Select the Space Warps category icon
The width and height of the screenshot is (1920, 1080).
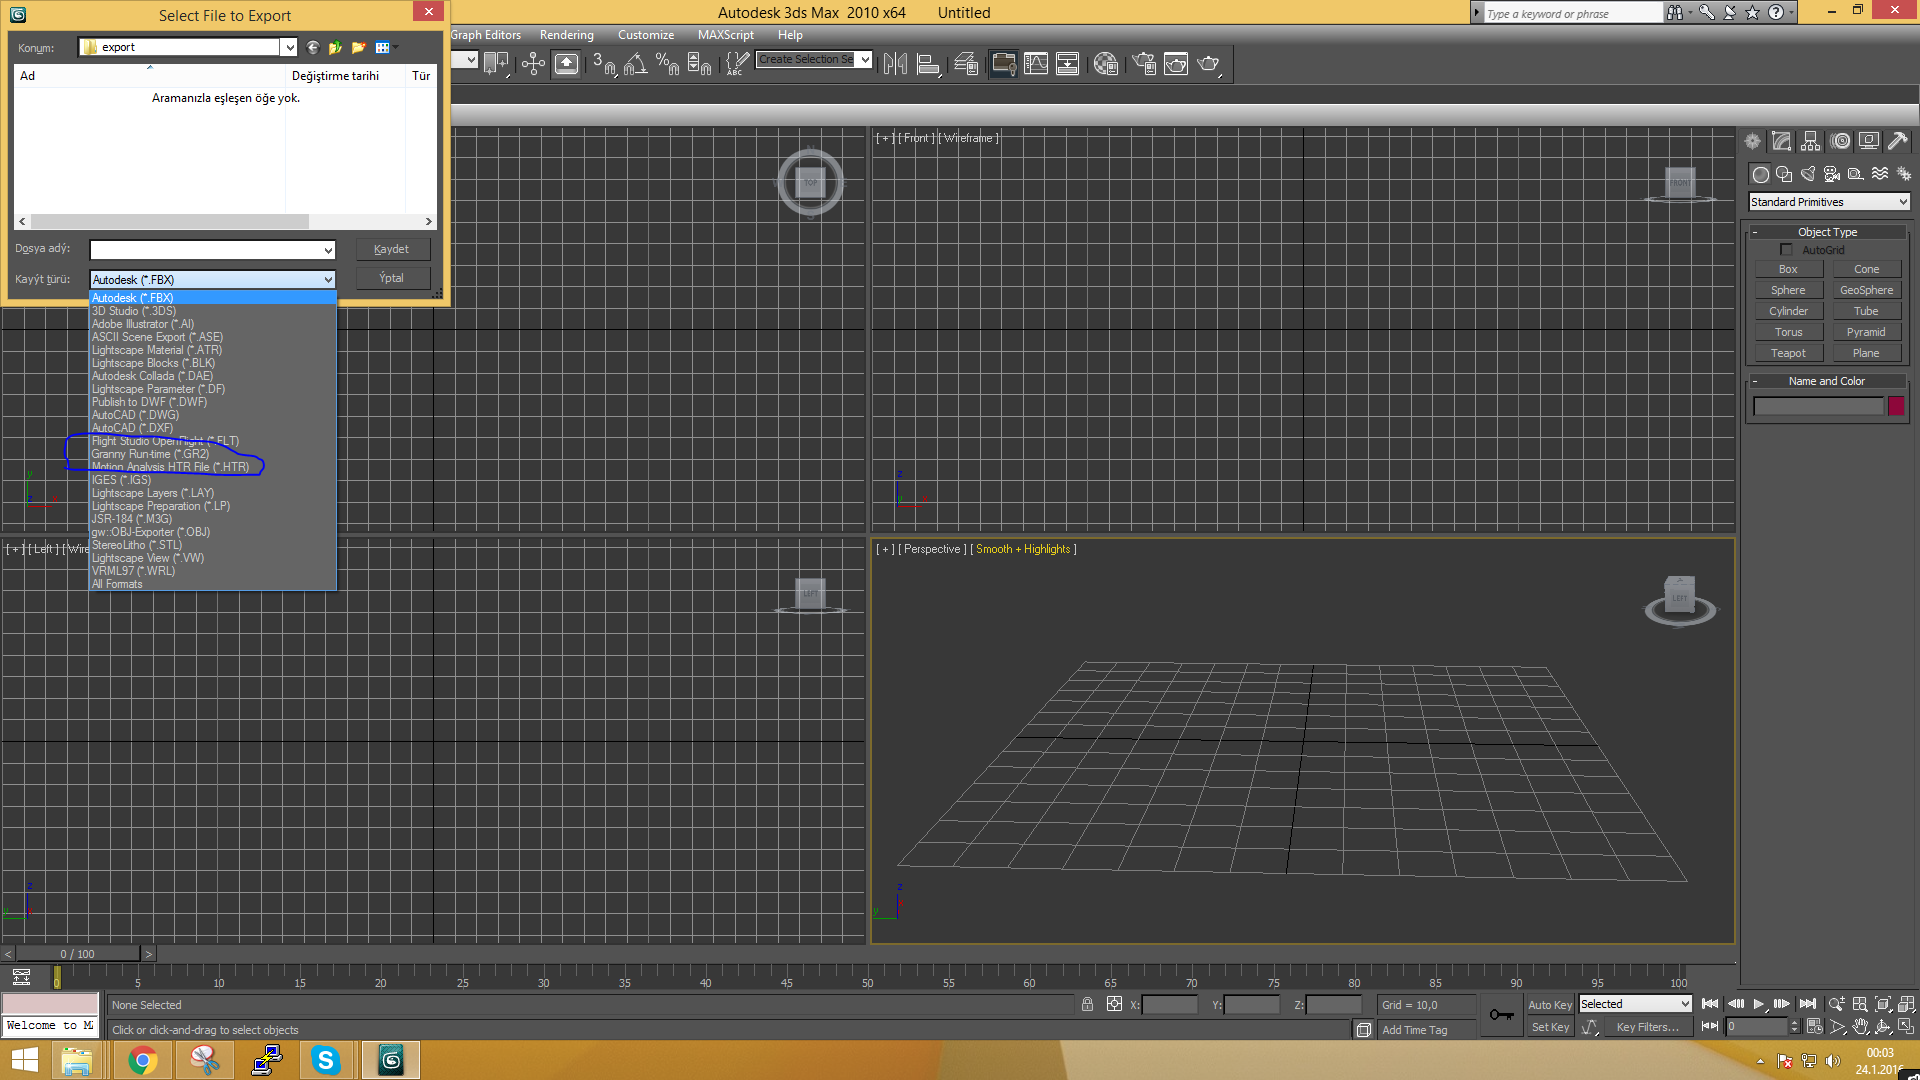pos(1880,174)
